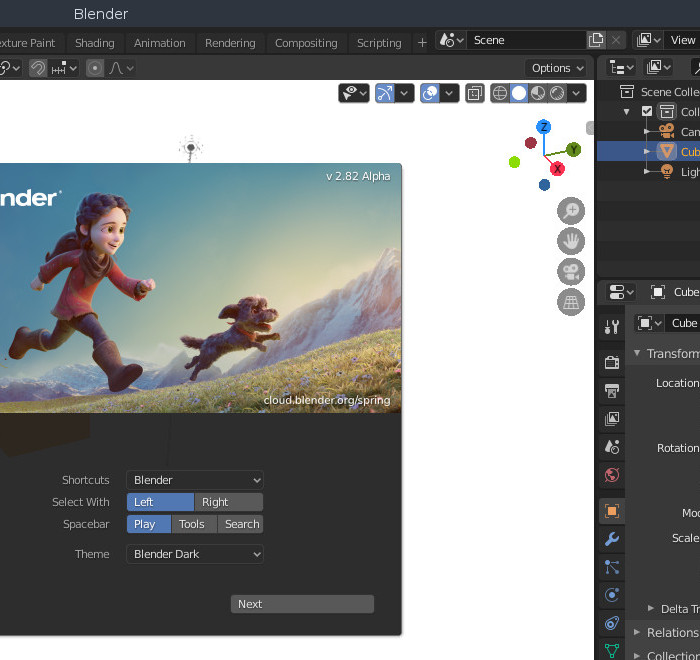
Task: Switch to material preview shading
Action: (538, 93)
